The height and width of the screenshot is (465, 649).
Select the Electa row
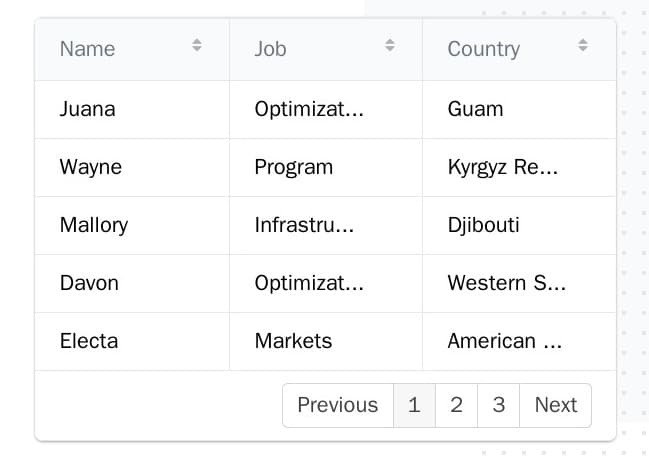(x=89, y=341)
